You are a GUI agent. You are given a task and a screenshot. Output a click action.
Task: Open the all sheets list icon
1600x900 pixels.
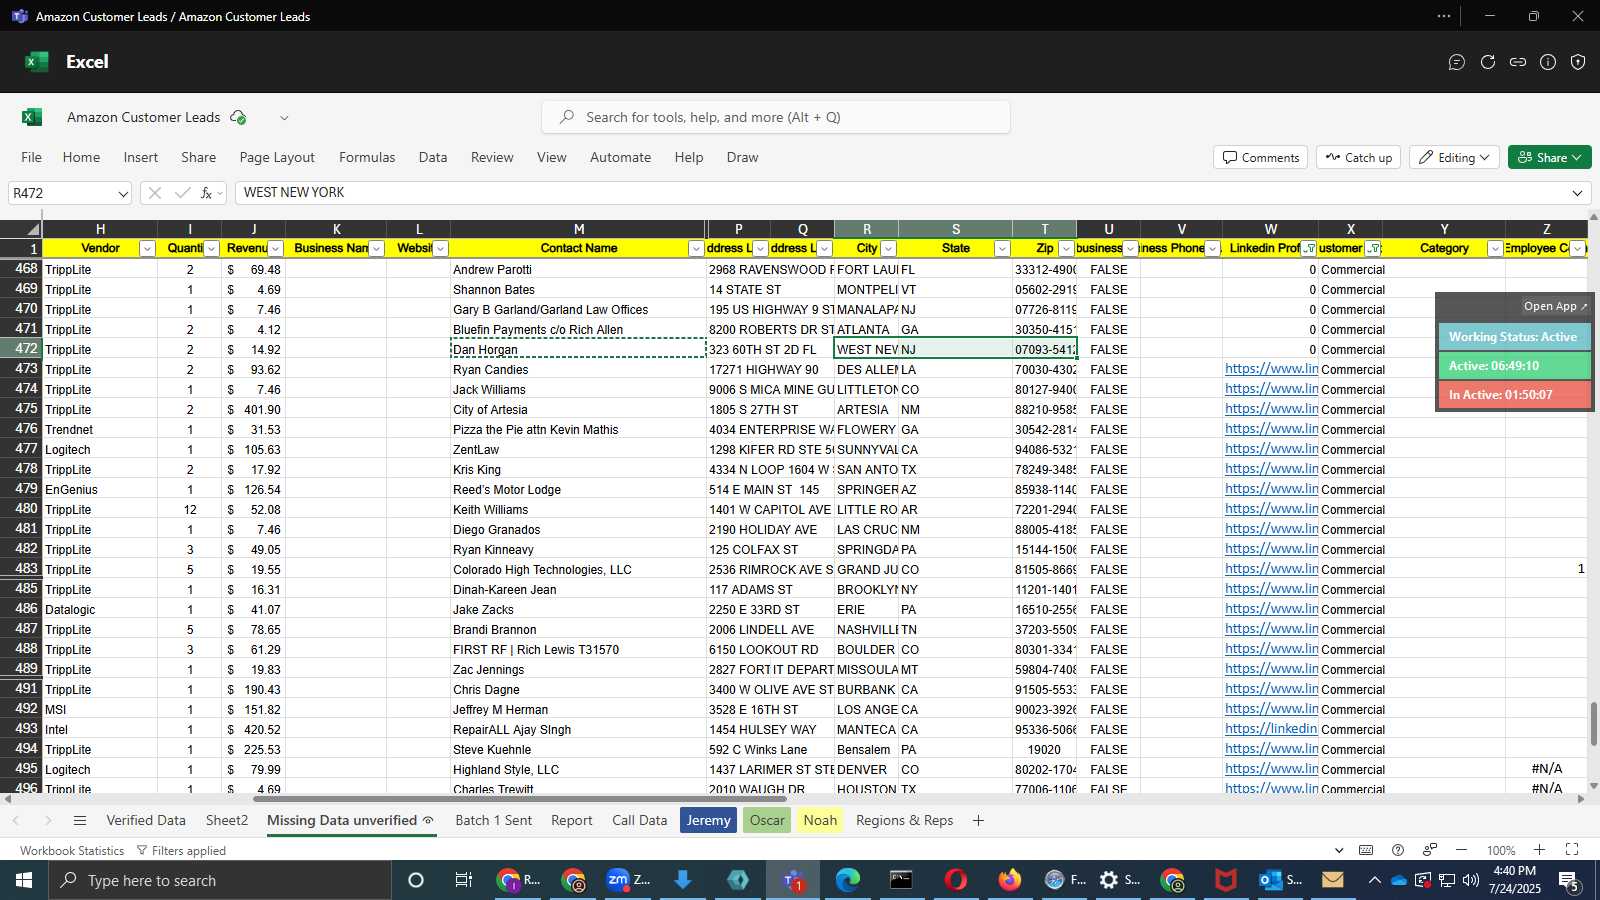(x=80, y=820)
